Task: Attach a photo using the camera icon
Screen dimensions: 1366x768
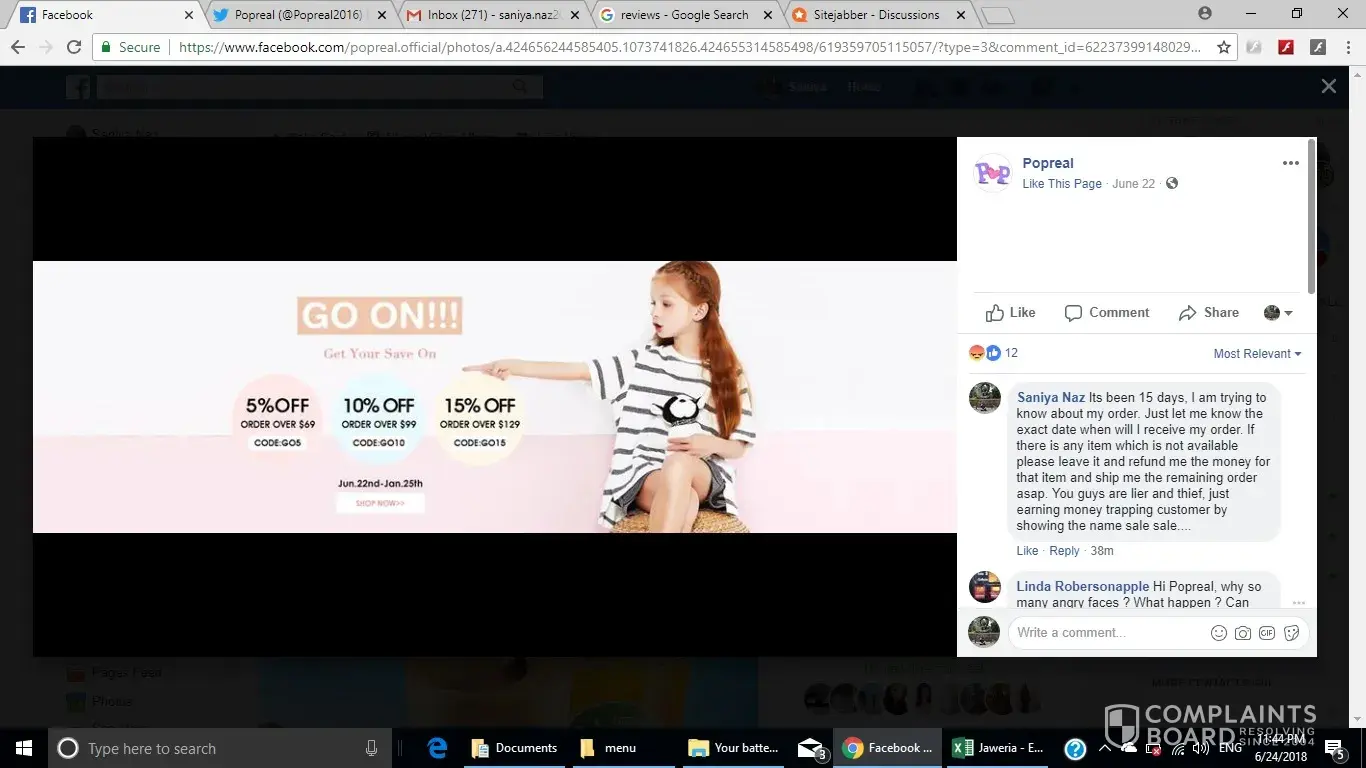Action: [x=1243, y=633]
